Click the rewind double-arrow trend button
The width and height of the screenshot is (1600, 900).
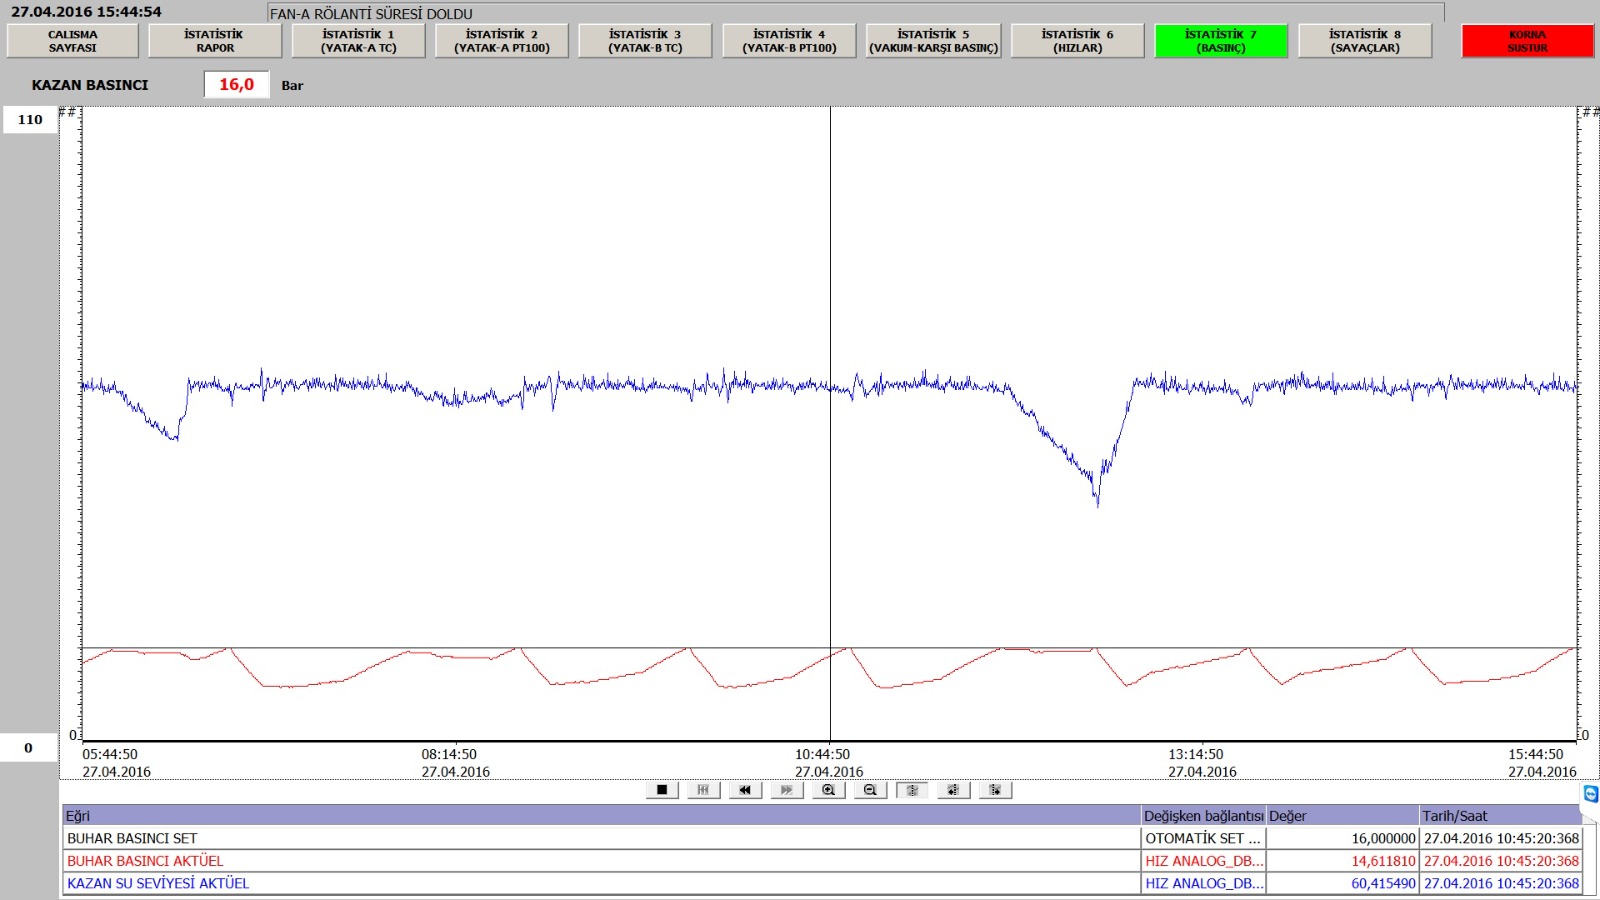pos(745,790)
